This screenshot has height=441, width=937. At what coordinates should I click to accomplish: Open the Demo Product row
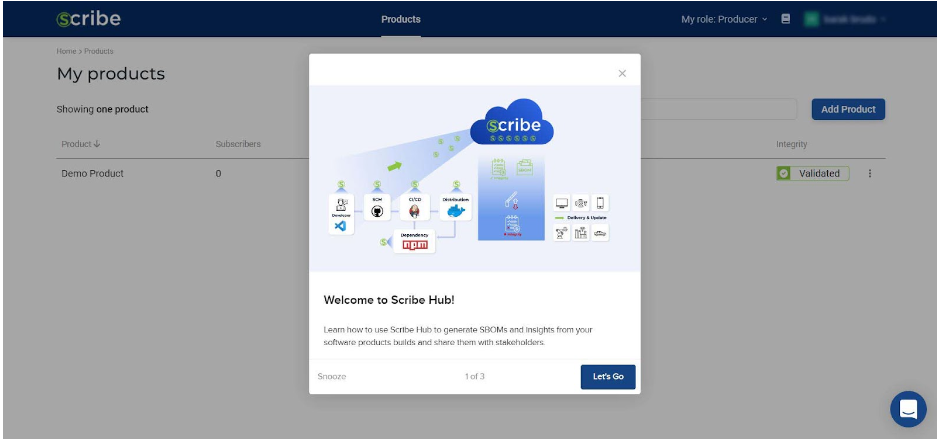[93, 173]
